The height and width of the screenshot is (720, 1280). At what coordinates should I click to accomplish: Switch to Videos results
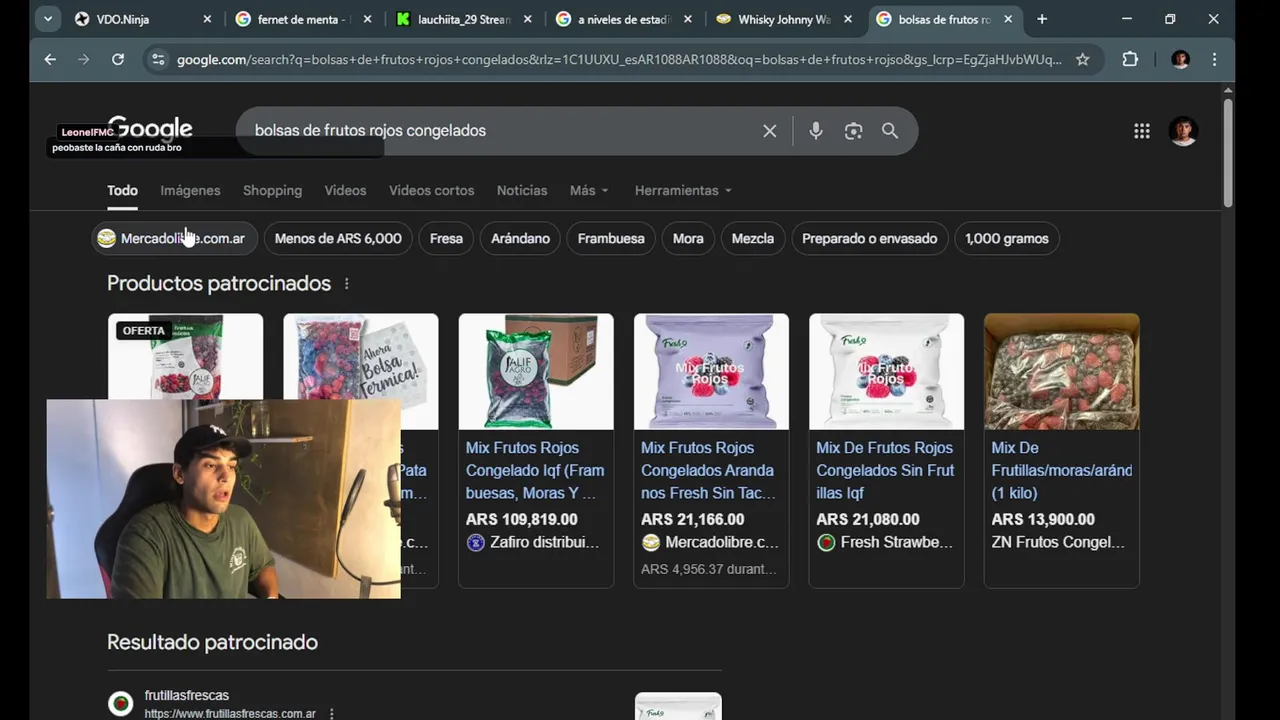tap(345, 190)
